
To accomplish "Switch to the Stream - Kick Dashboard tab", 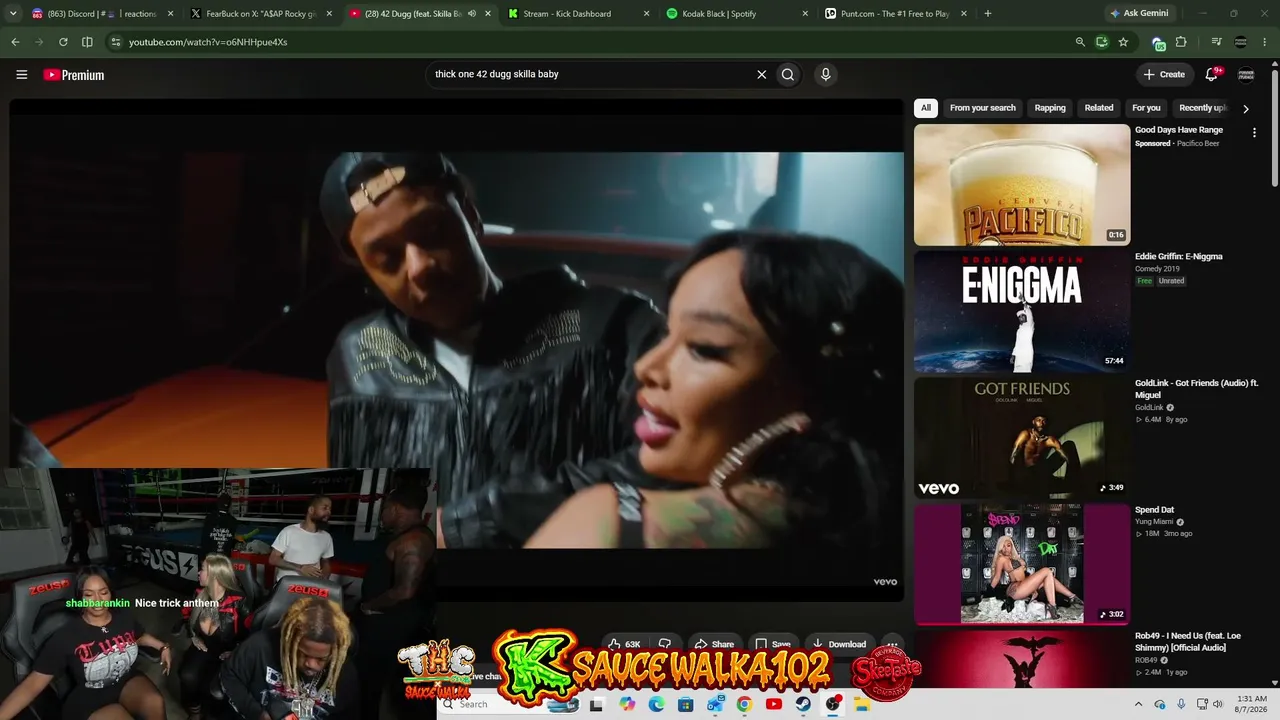I will pyautogui.click(x=578, y=14).
